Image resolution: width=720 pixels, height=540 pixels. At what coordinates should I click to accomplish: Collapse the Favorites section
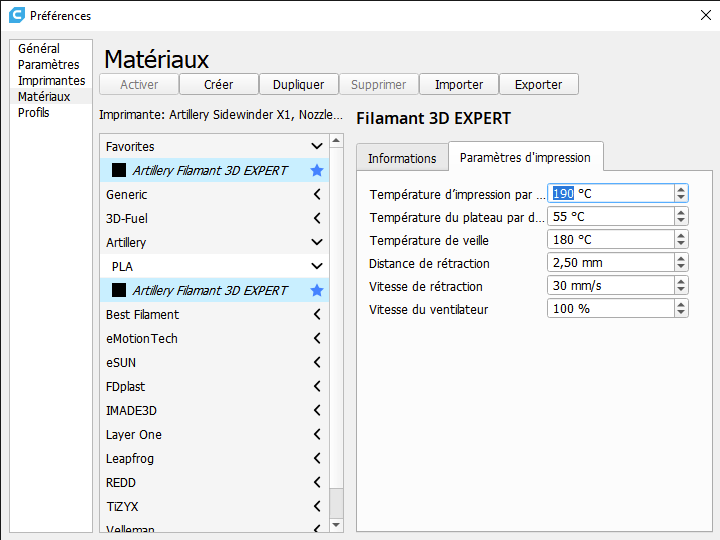pos(317,146)
